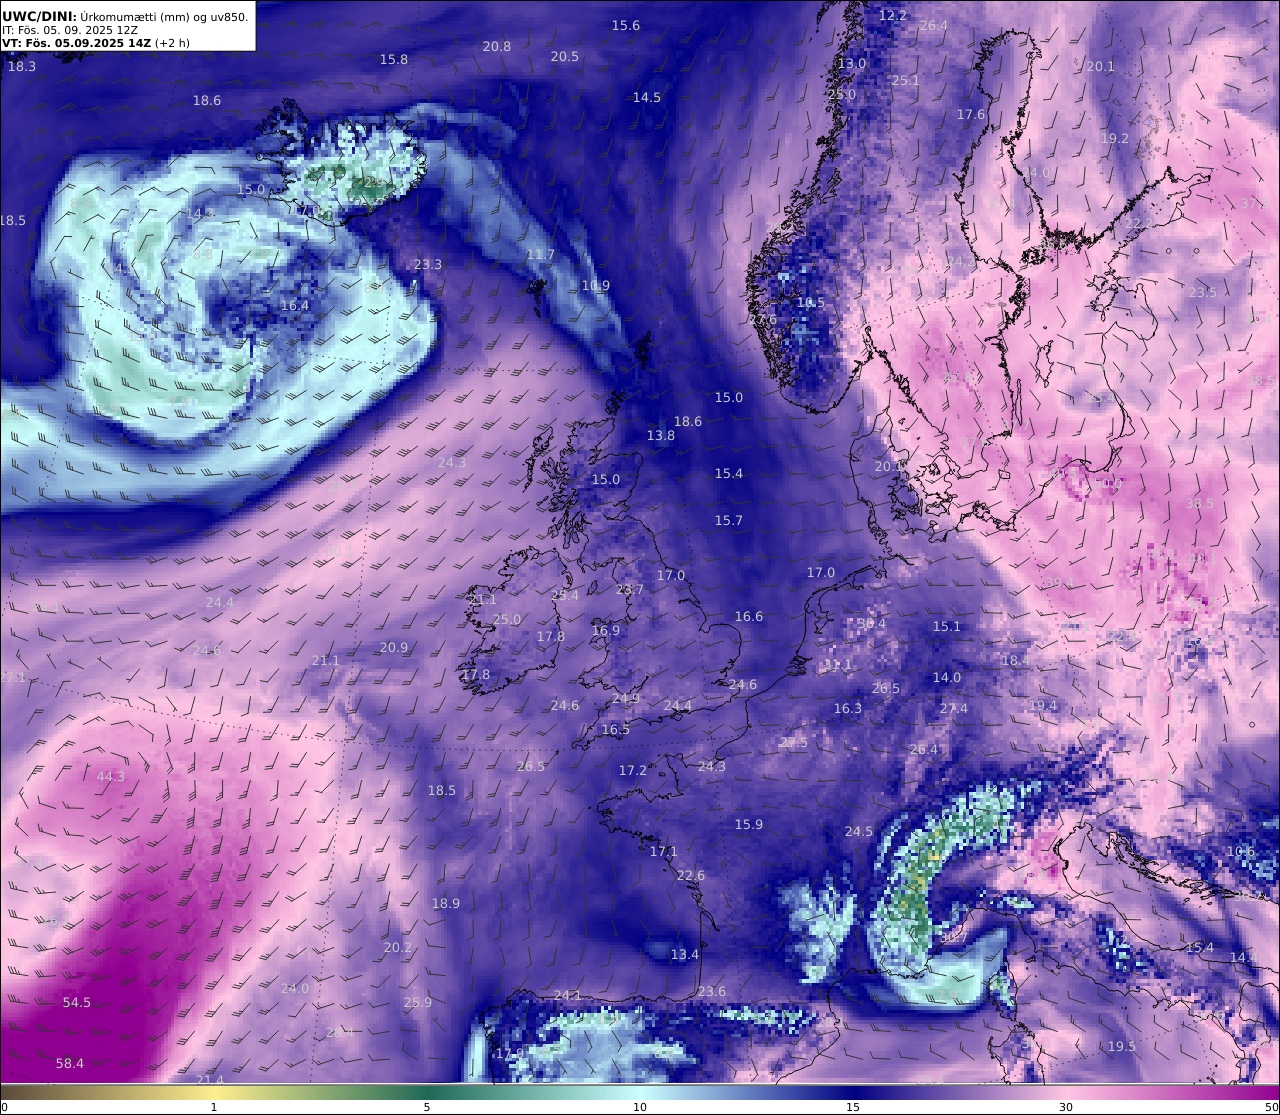The height and width of the screenshot is (1115, 1280).
Task: Click the 15.9 value over France
Action: pyautogui.click(x=749, y=824)
